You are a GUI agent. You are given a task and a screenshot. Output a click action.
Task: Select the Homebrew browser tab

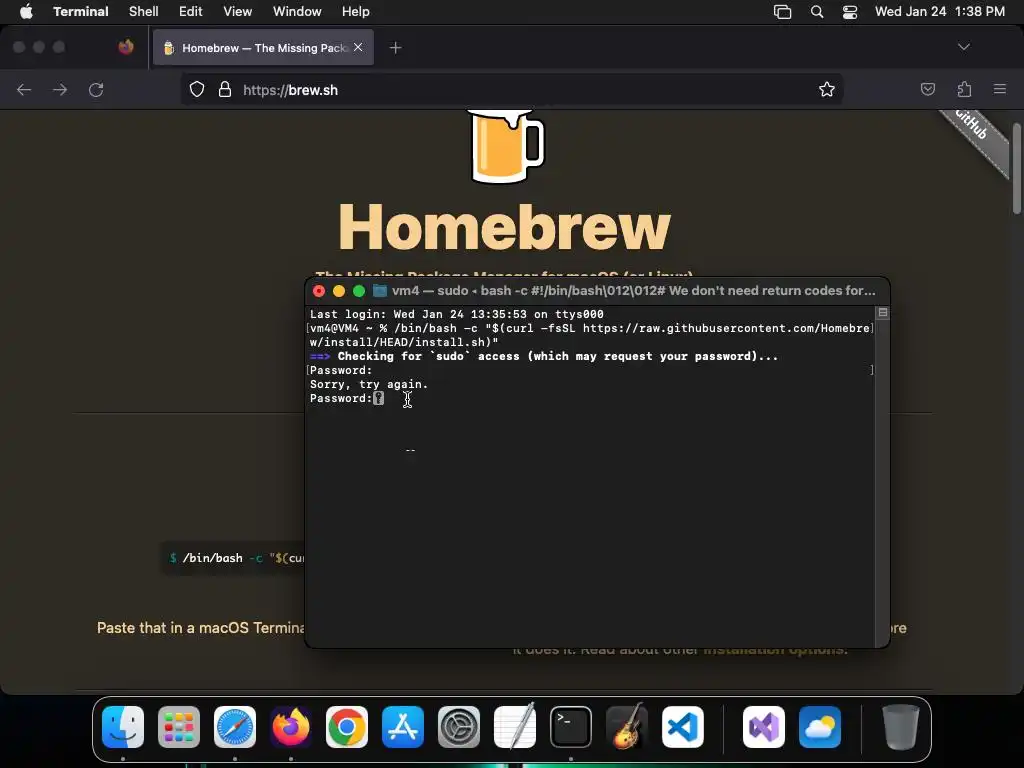click(x=263, y=48)
